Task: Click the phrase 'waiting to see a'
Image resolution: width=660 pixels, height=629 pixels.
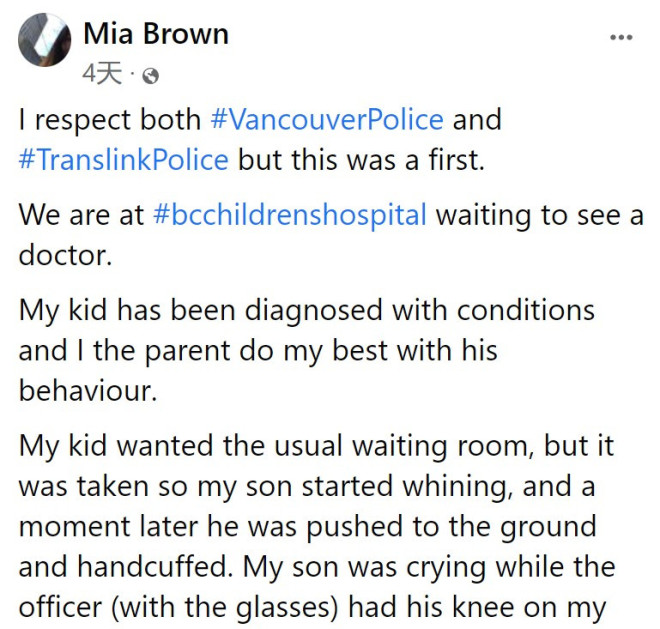Action: point(540,216)
